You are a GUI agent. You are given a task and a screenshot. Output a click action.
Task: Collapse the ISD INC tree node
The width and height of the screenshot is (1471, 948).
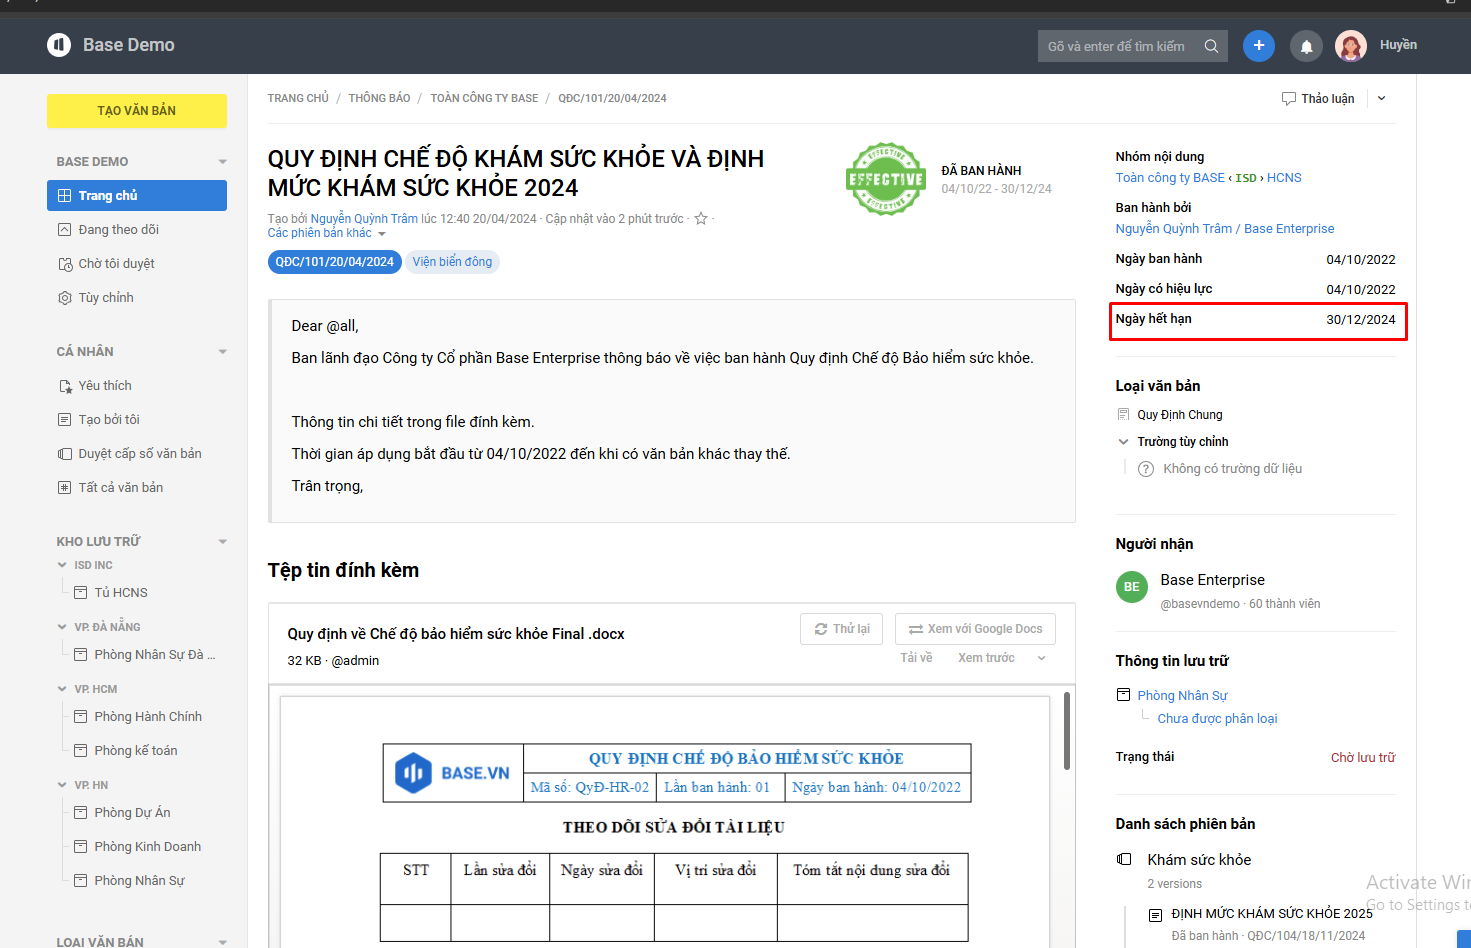[x=63, y=566]
